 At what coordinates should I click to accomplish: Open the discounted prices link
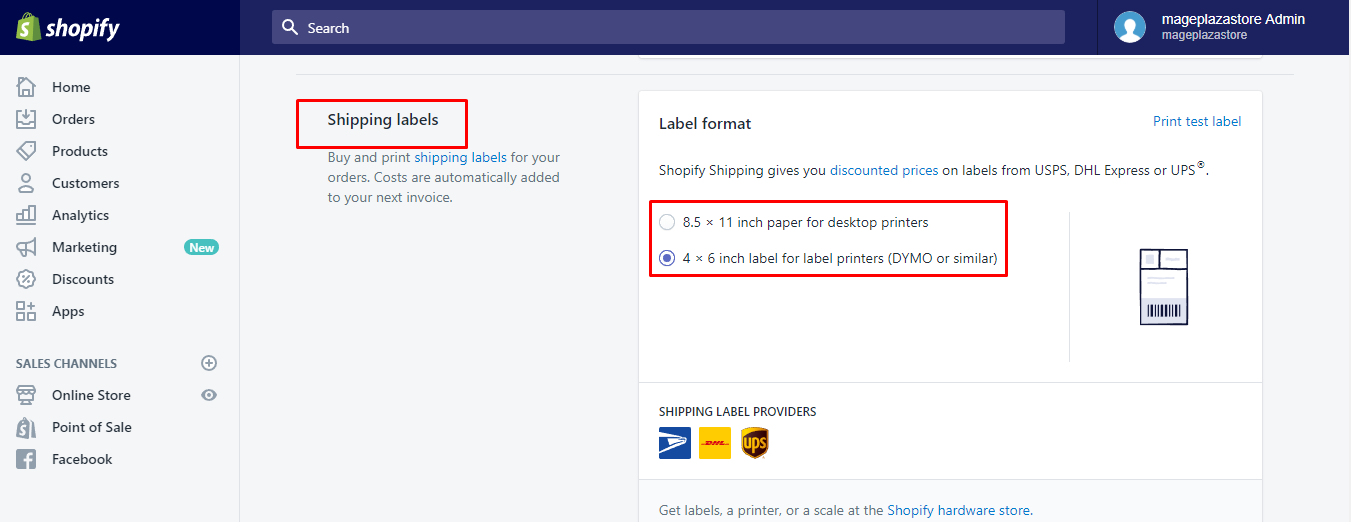[x=884, y=170]
